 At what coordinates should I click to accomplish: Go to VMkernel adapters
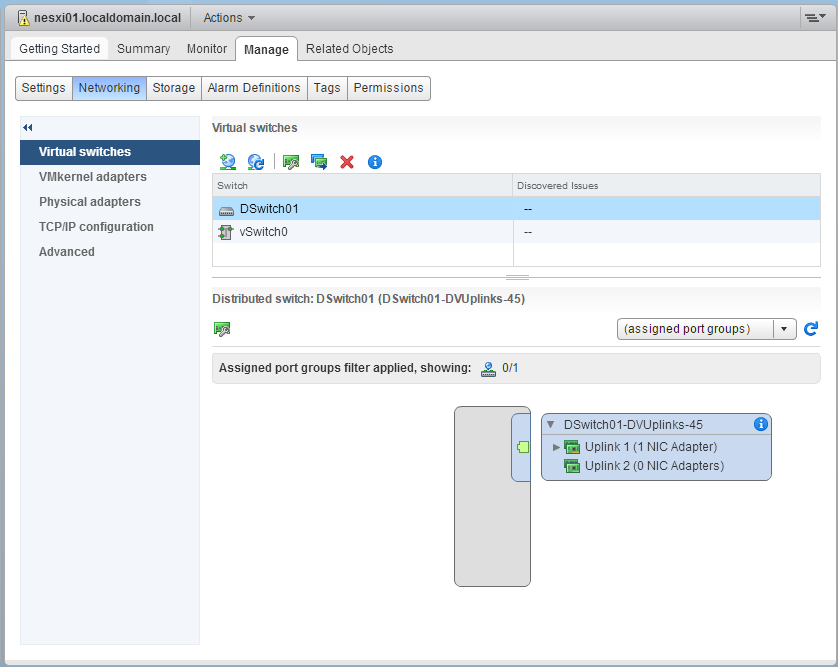[92, 177]
